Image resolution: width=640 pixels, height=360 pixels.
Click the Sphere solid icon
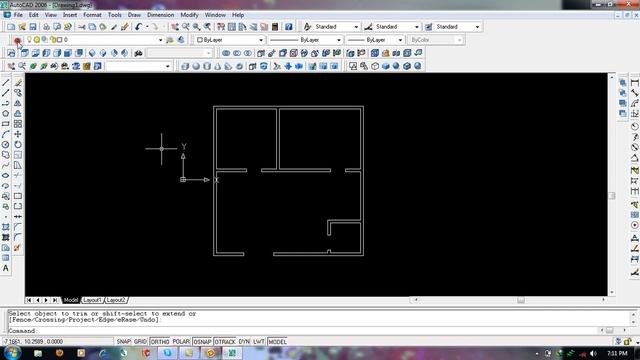pyautogui.click(x=196, y=66)
